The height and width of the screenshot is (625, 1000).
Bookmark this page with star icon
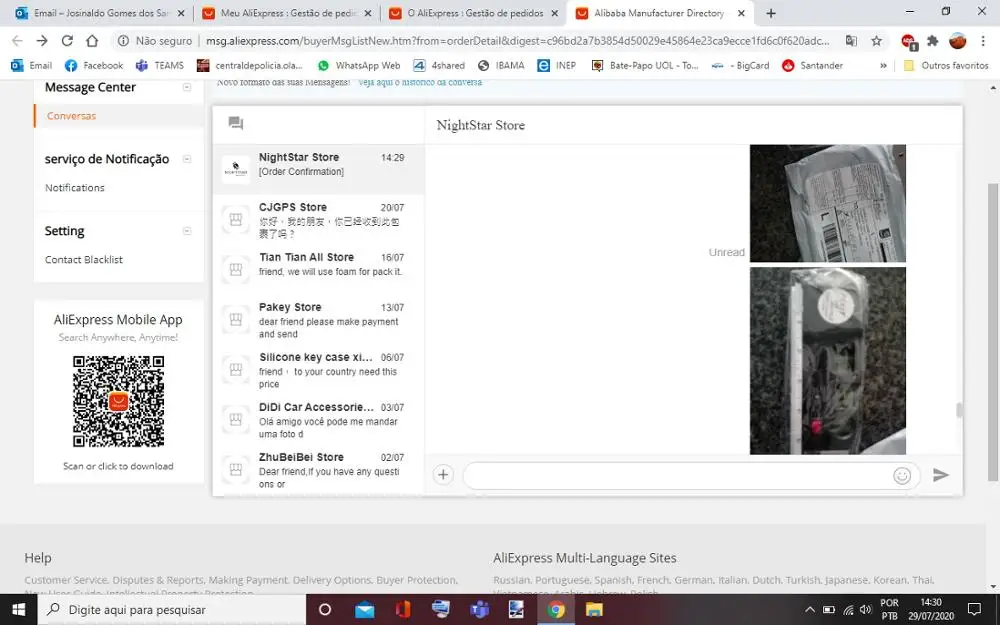[x=876, y=41]
